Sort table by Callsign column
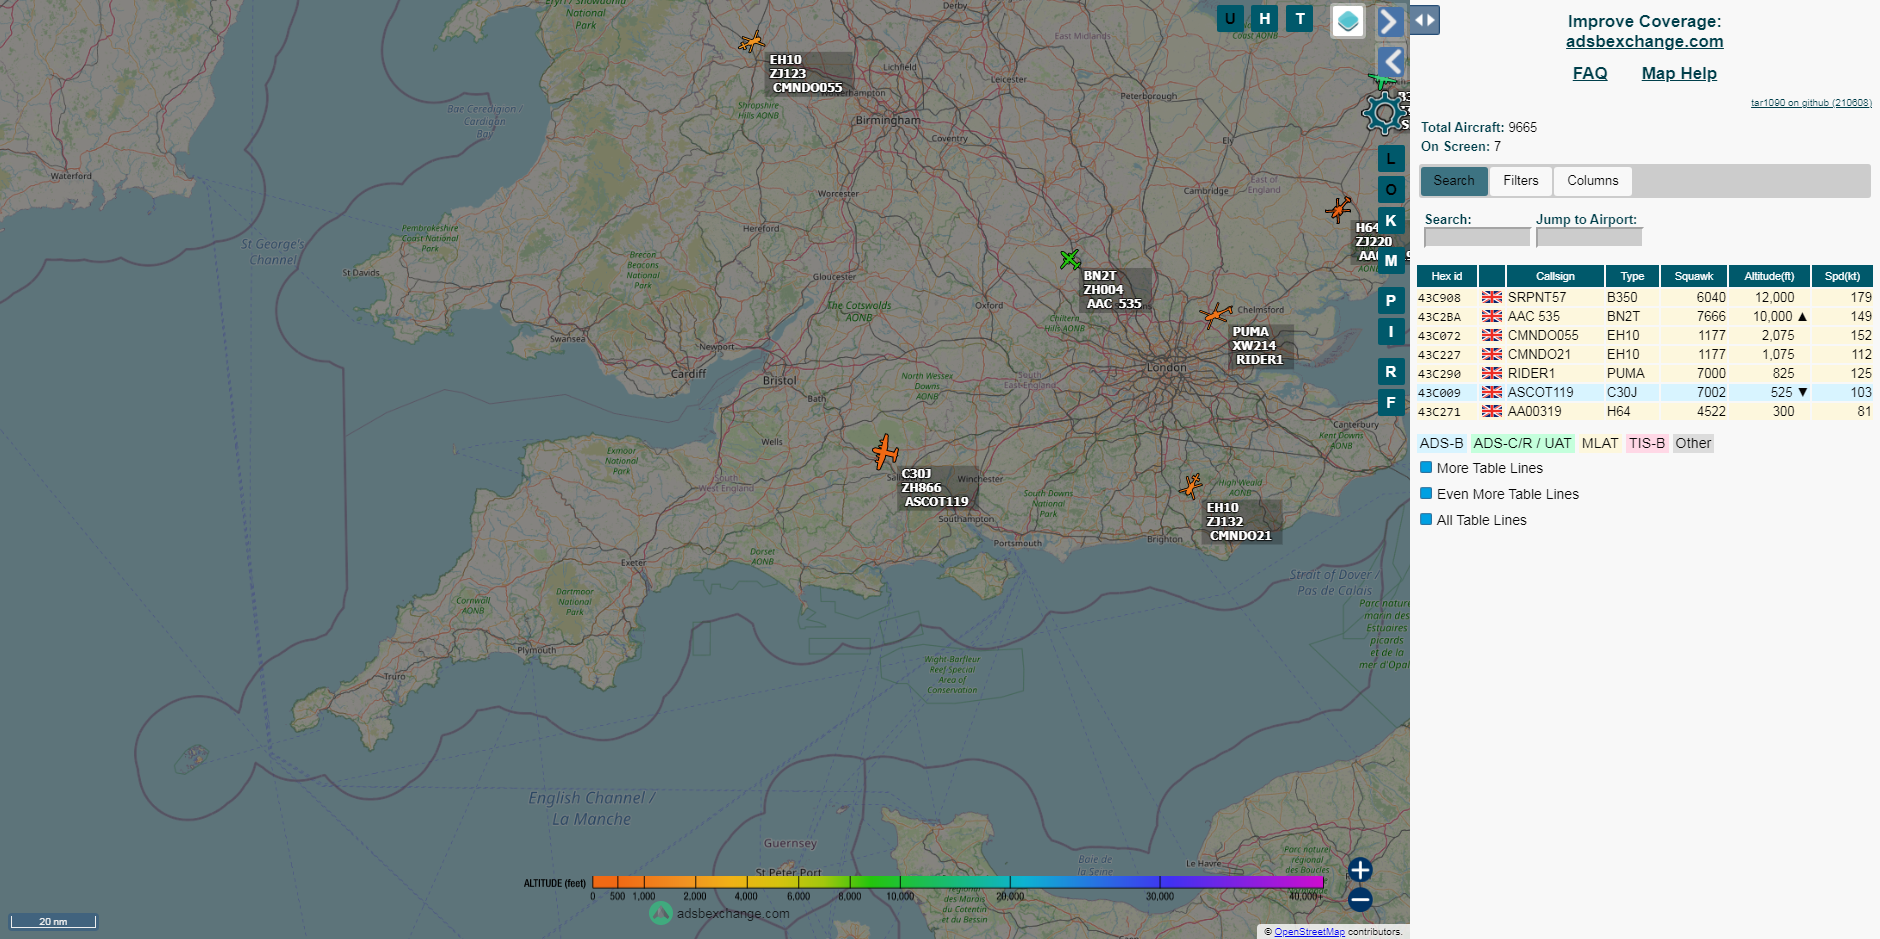This screenshot has height=939, width=1880. [x=1555, y=276]
